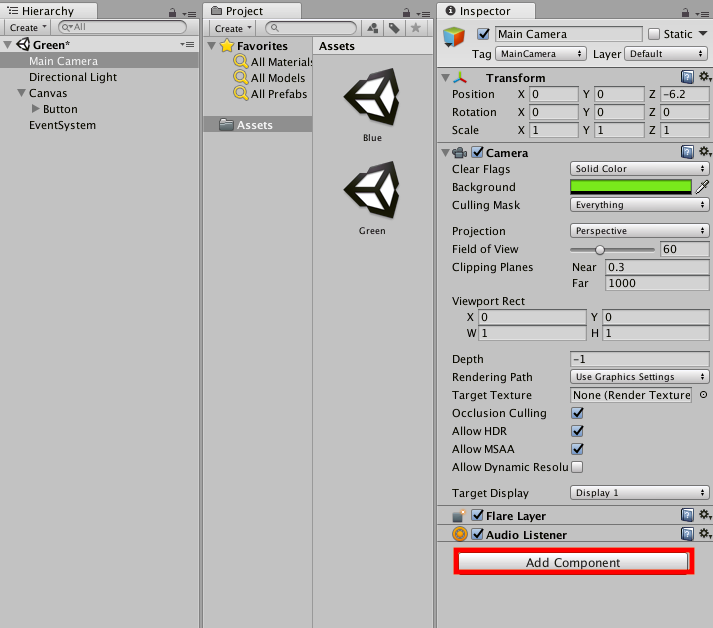
Task: Click the Target Texture object picker circle
Action: (703, 395)
